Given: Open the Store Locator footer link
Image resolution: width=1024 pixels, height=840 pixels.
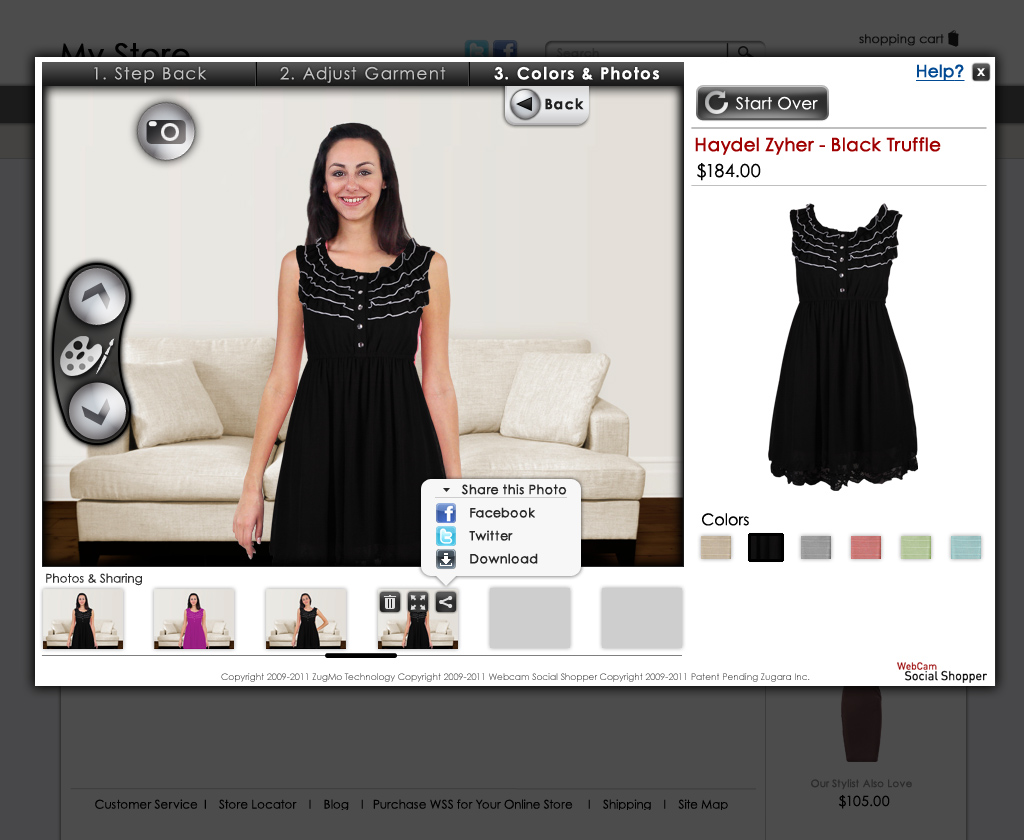Looking at the screenshot, I should tap(257, 804).
